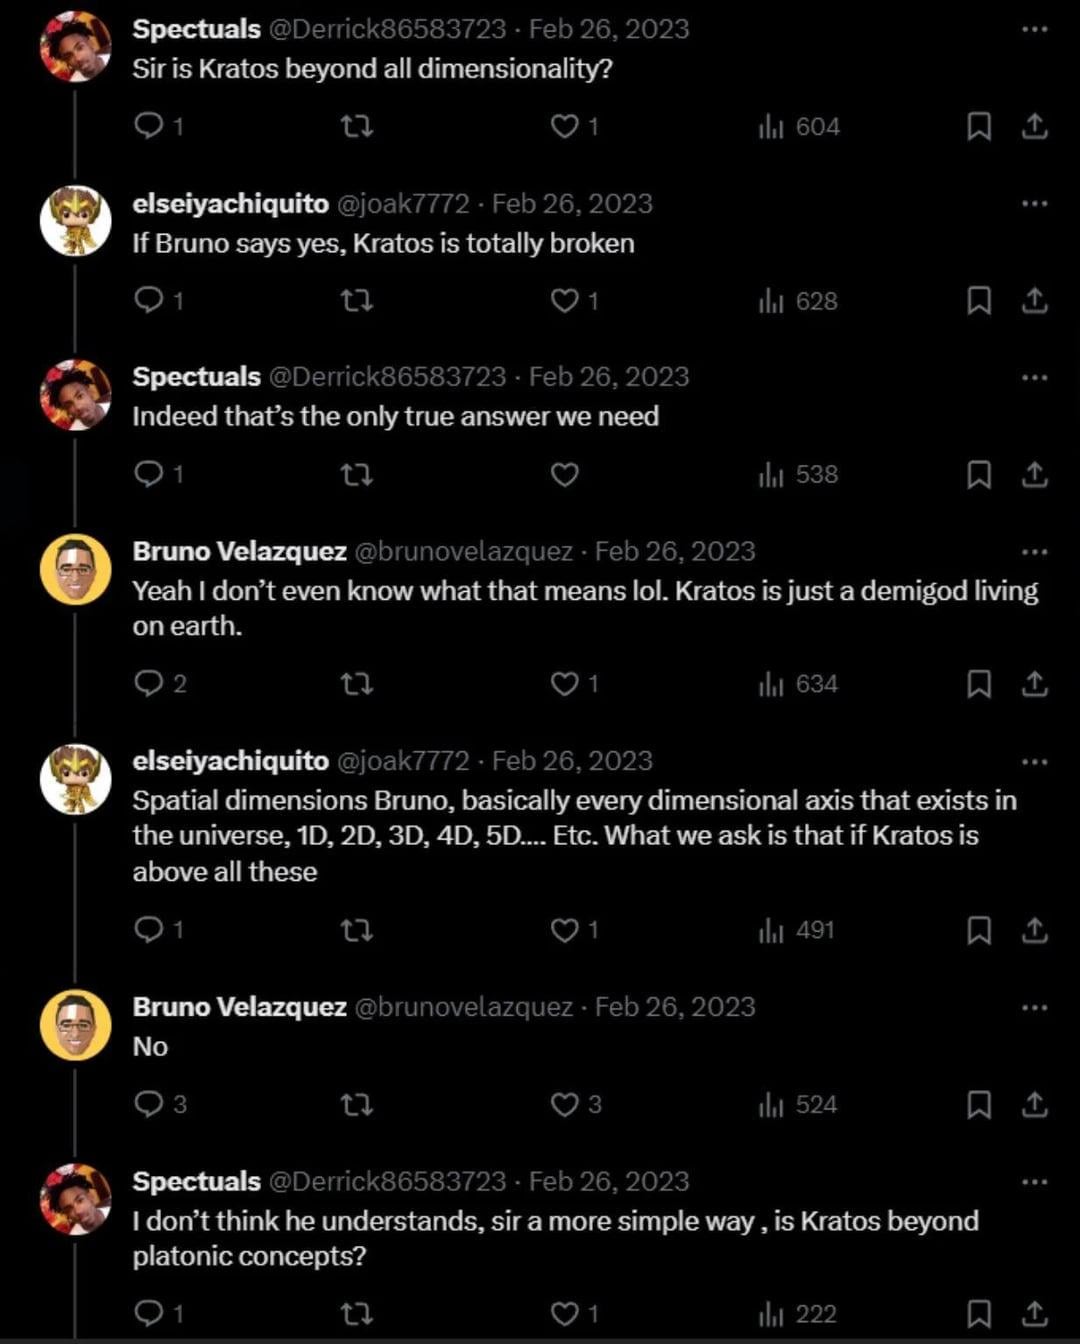1080x1344 pixels.
Task: Bookmark Bruno's "just a demigod" tweet
Action: pos(979,684)
